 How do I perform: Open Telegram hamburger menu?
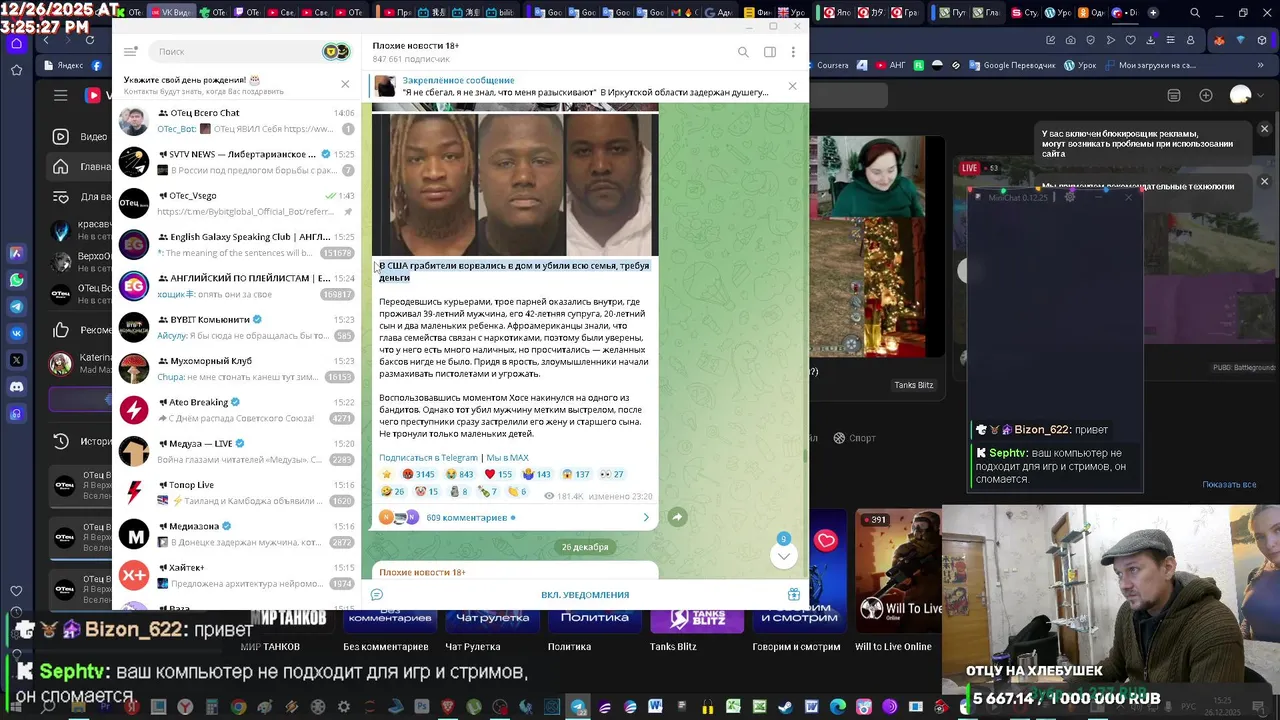point(130,51)
